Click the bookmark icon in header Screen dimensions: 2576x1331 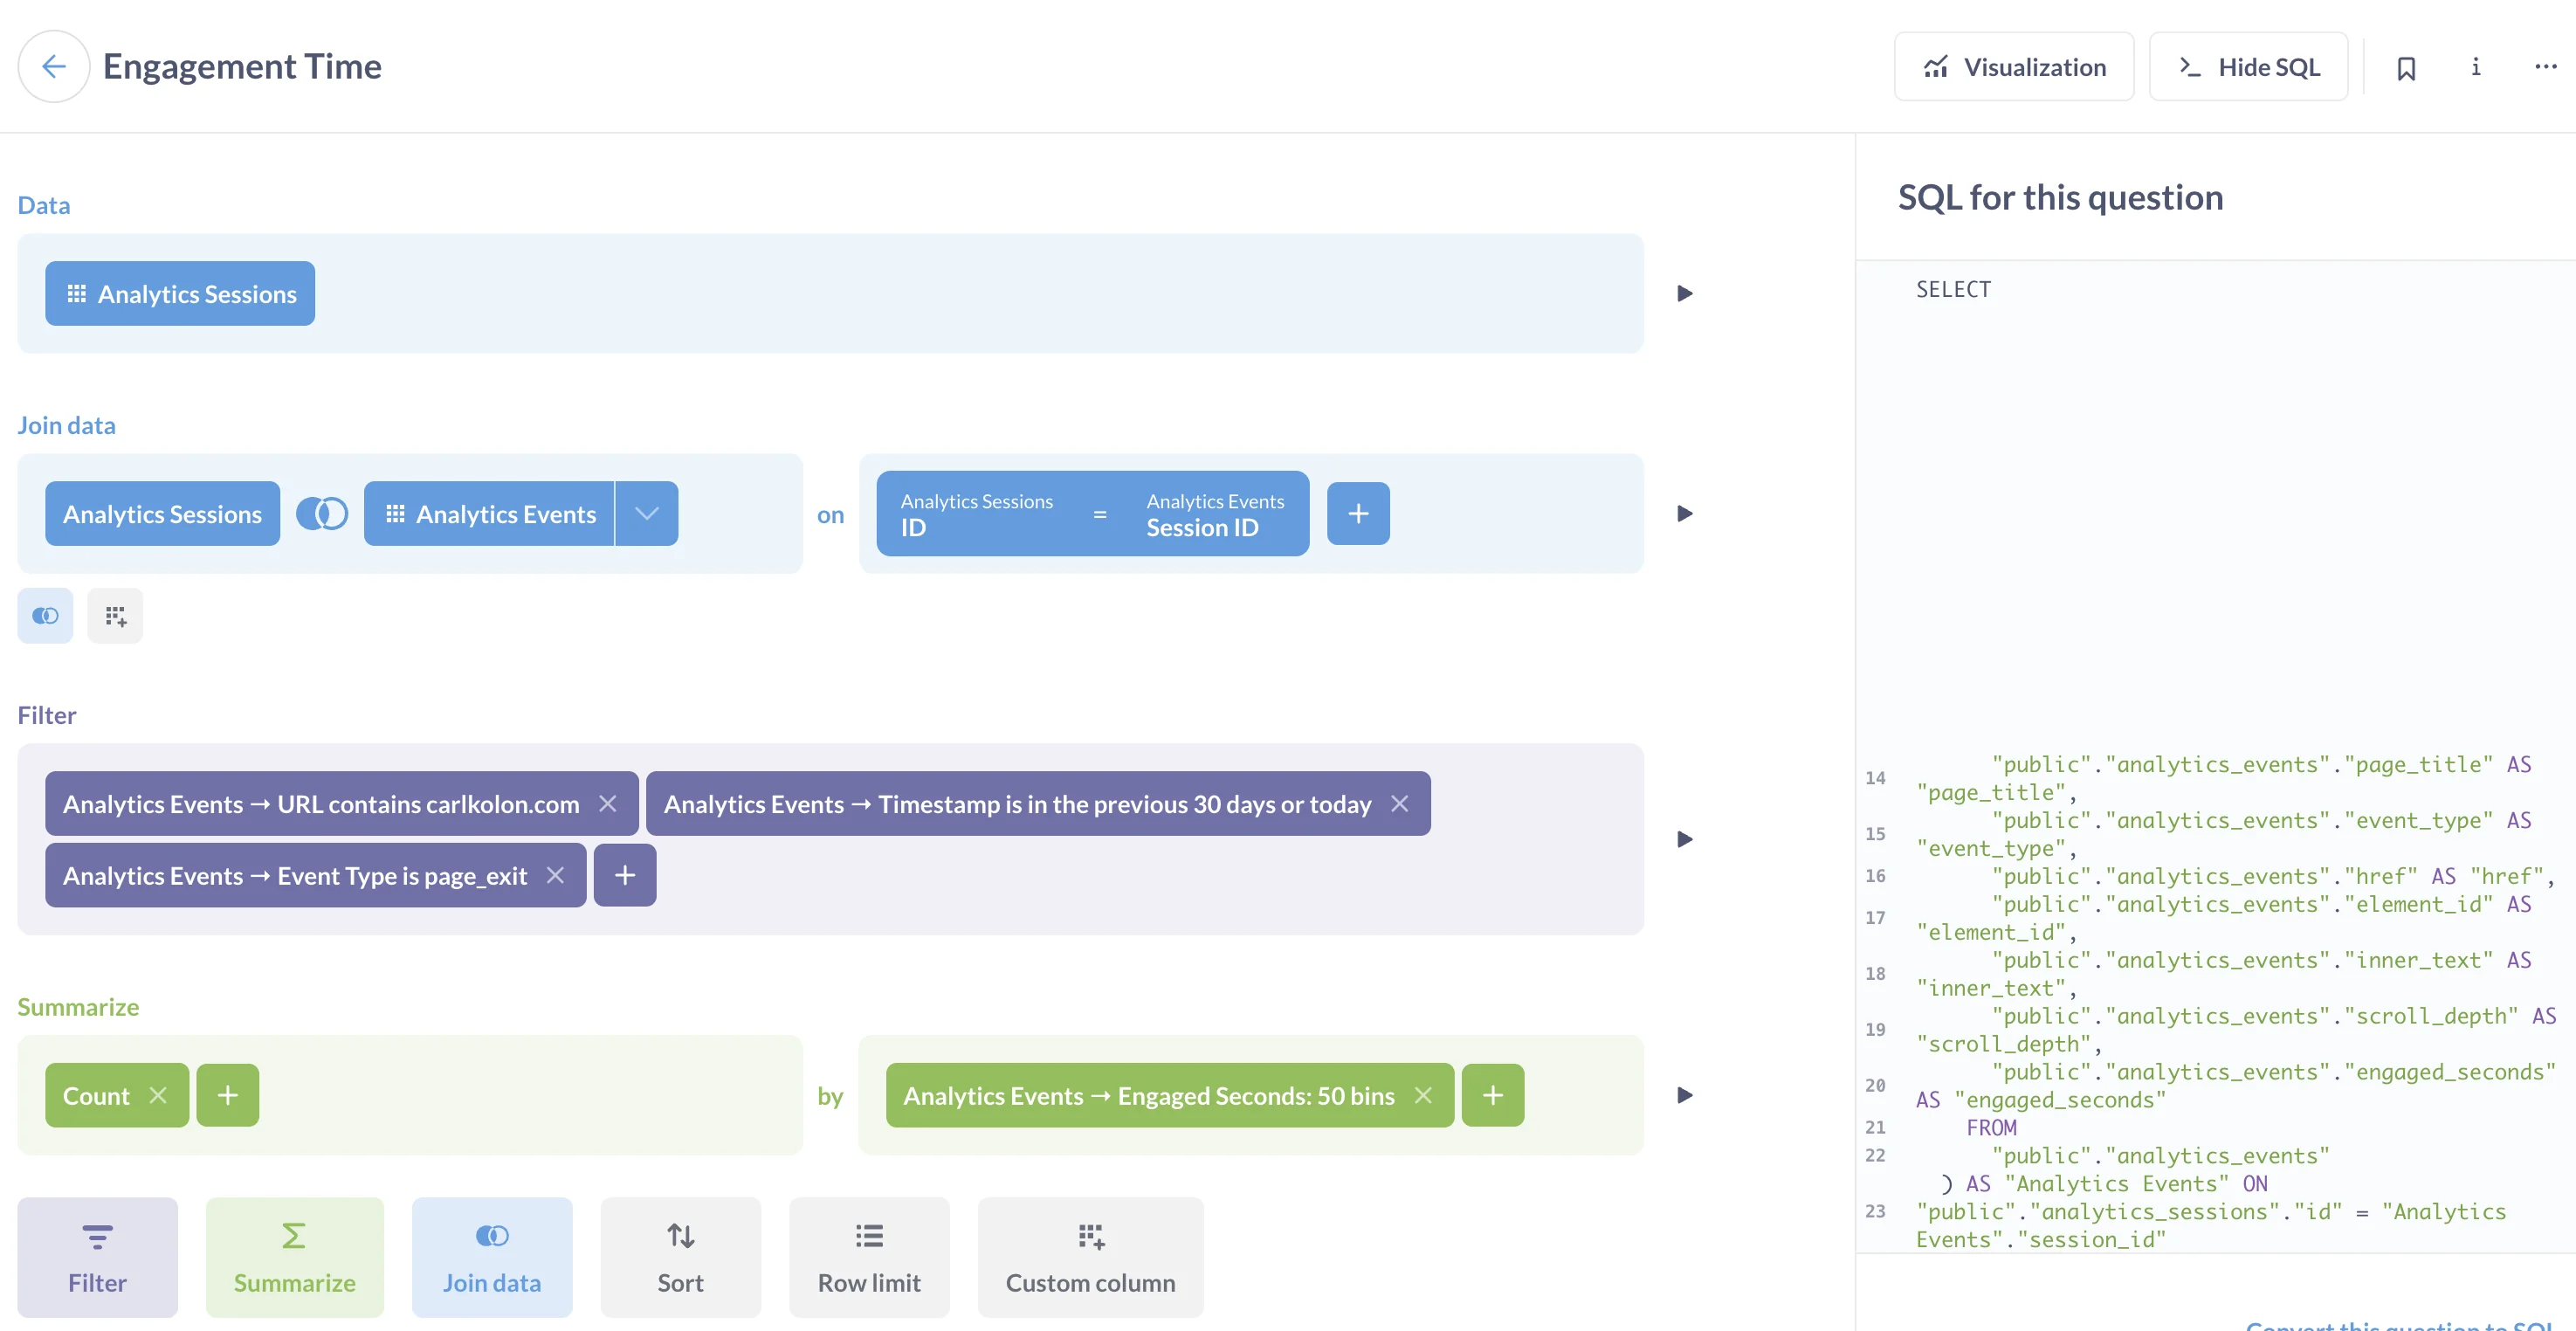point(2406,67)
